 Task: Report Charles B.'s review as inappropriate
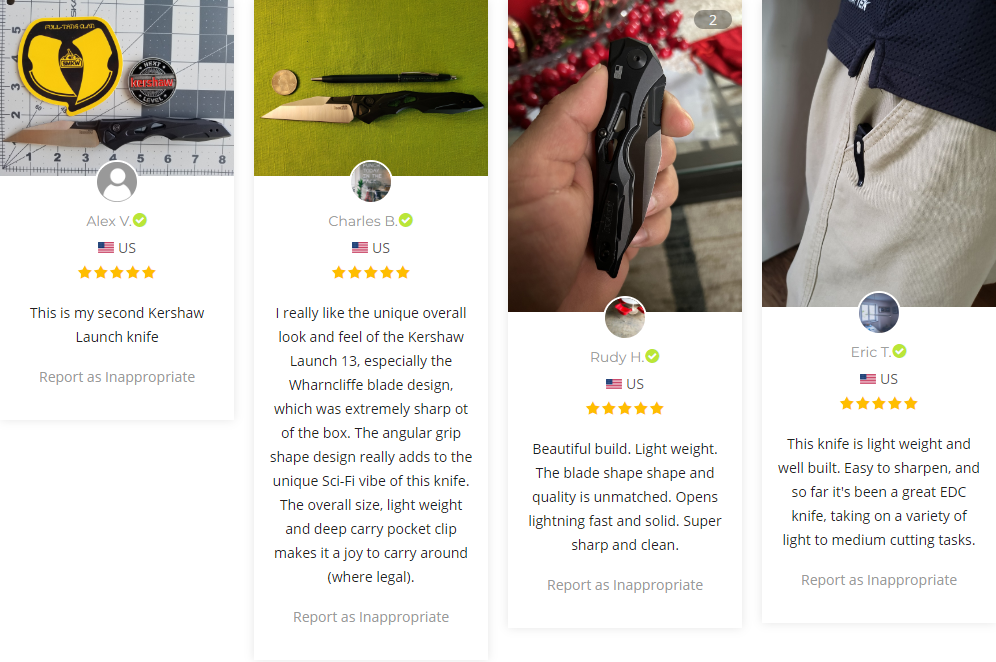coord(371,617)
